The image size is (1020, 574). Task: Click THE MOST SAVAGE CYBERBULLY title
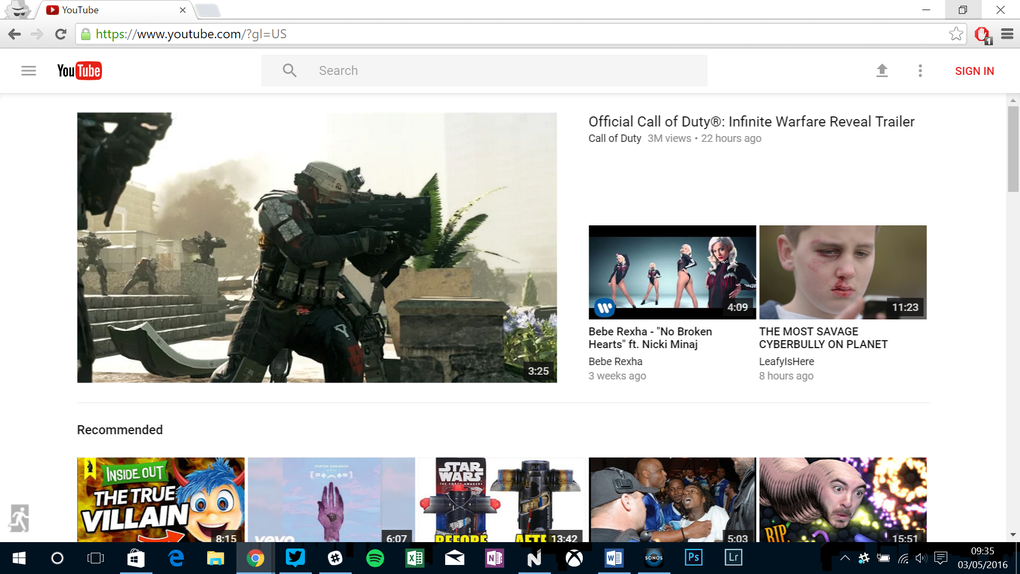[823, 338]
